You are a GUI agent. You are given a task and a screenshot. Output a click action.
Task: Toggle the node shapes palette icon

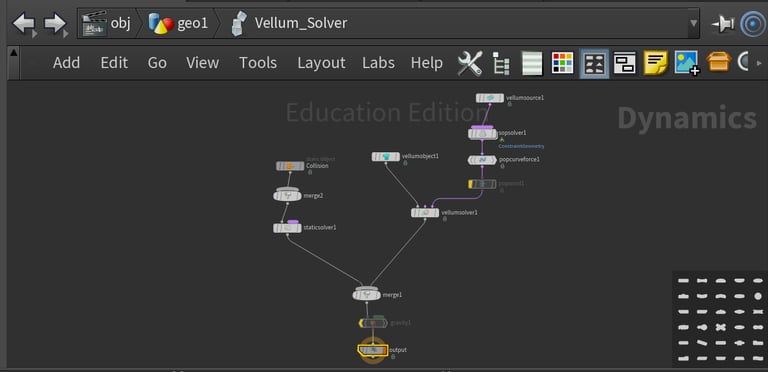(x=595, y=63)
